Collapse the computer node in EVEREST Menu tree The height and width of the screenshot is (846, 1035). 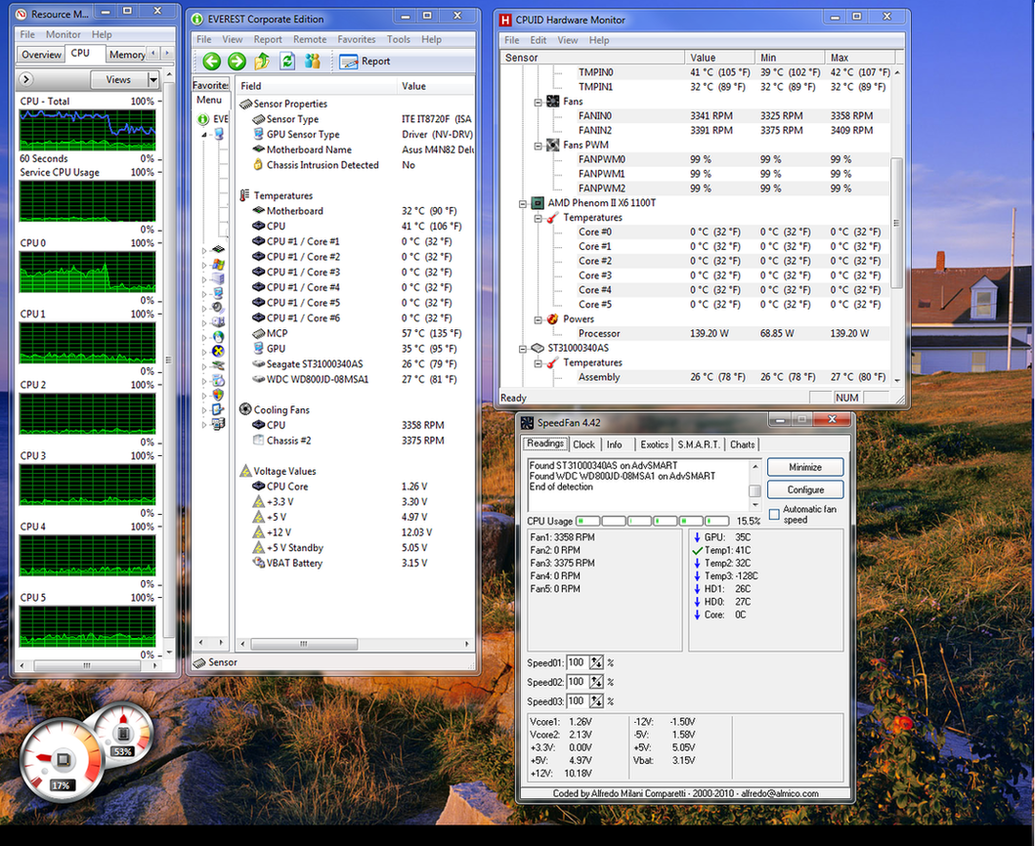[204, 135]
